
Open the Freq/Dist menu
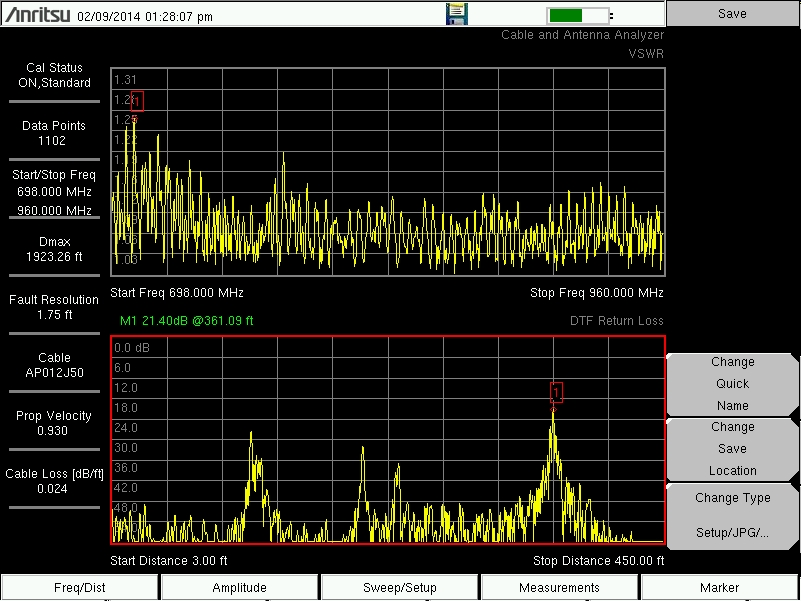click(80, 588)
